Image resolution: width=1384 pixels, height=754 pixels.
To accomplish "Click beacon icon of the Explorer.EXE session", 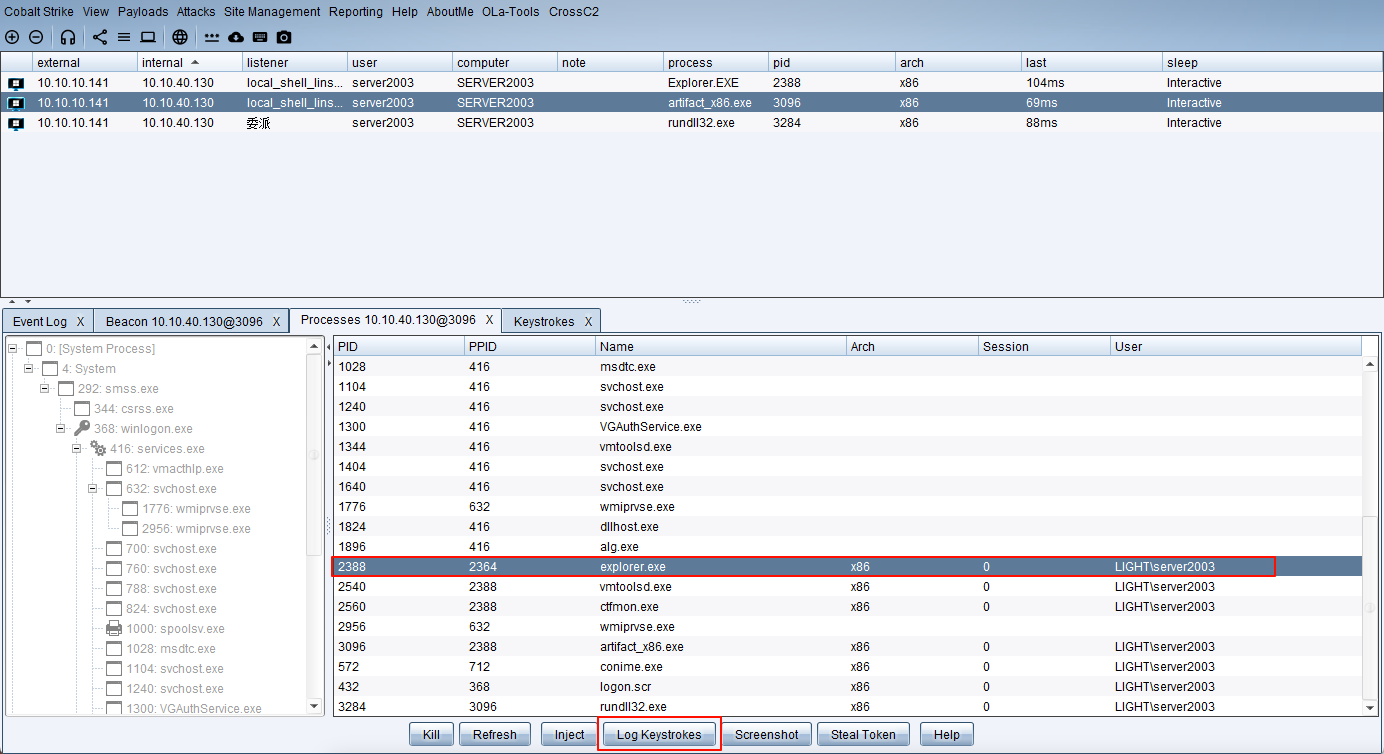I will coord(16,83).
